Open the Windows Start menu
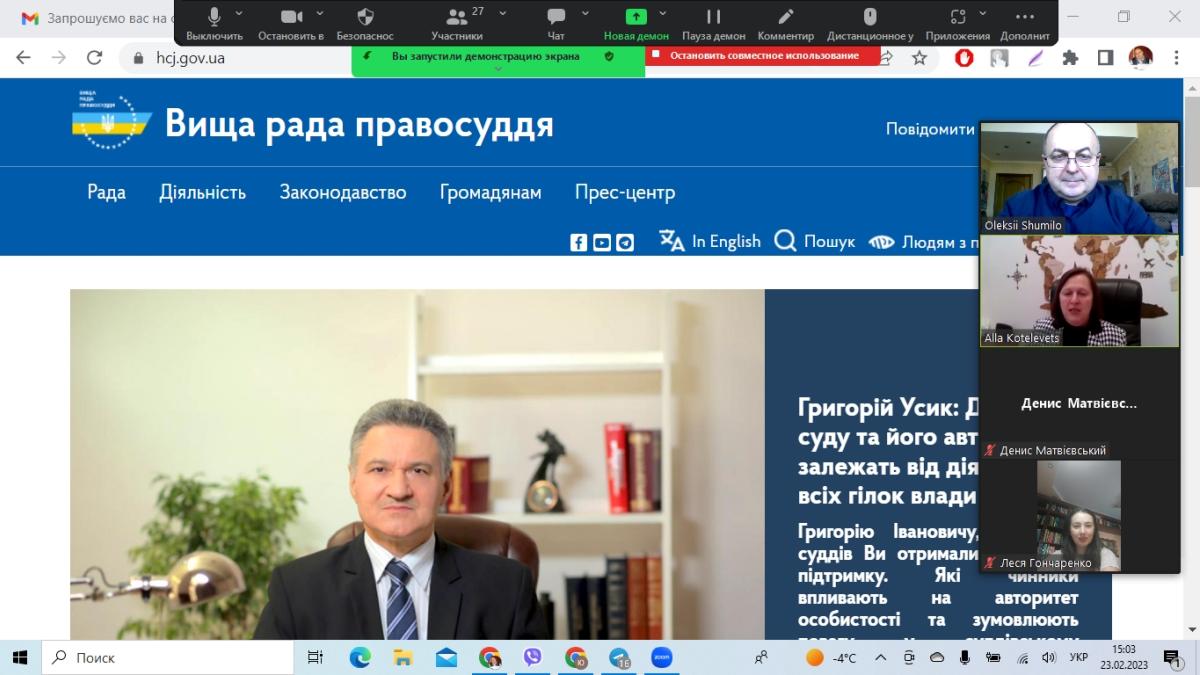The image size is (1200, 675). pos(20,657)
